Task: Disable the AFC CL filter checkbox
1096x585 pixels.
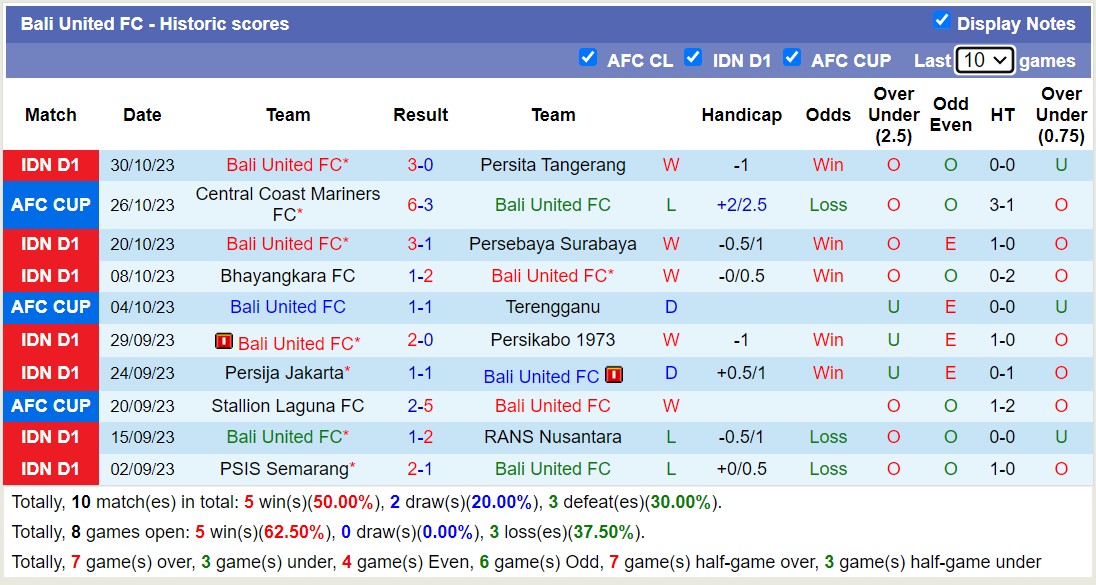Action: point(589,58)
